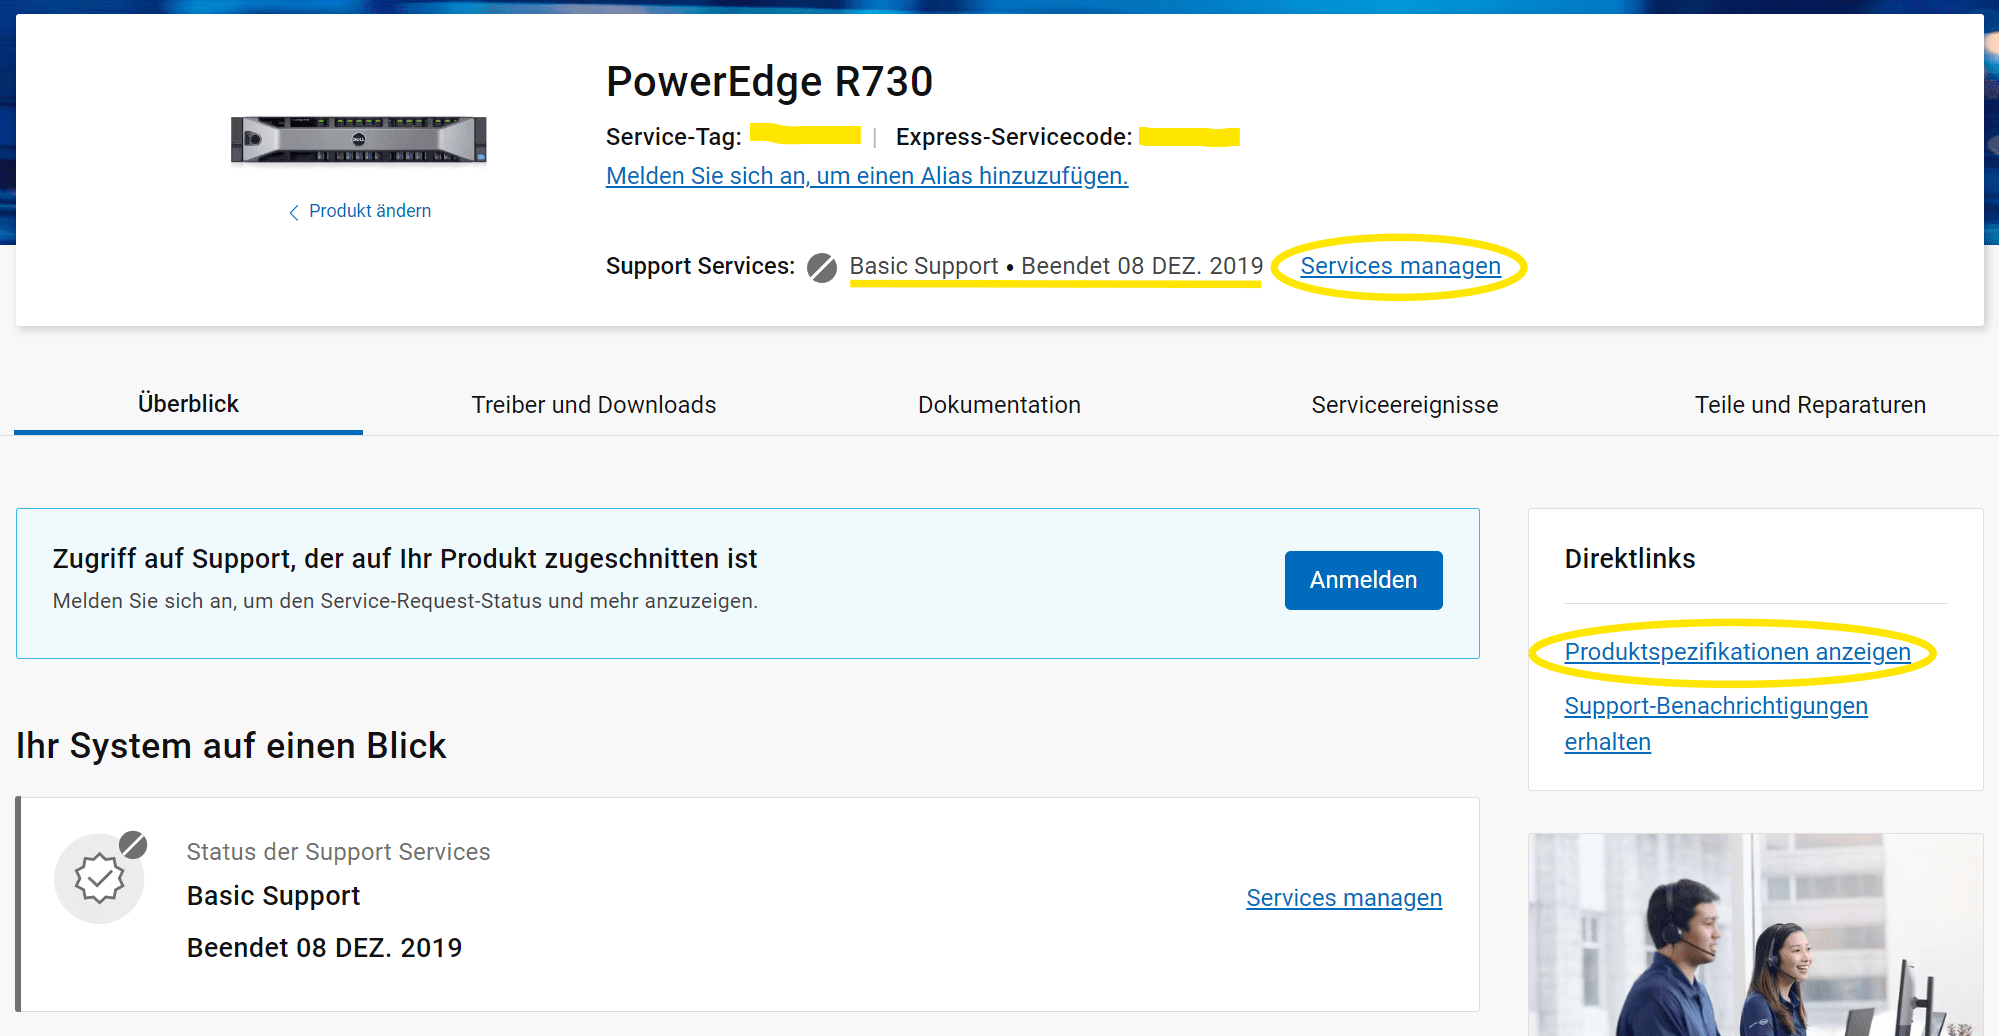1999x1036 pixels.
Task: Switch to the Serviceereignisse tab
Action: click(x=1404, y=405)
